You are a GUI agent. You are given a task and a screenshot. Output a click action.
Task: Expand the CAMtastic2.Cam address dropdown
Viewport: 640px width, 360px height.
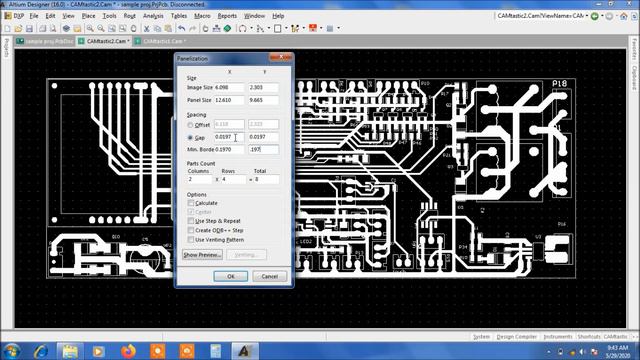pyautogui.click(x=587, y=16)
